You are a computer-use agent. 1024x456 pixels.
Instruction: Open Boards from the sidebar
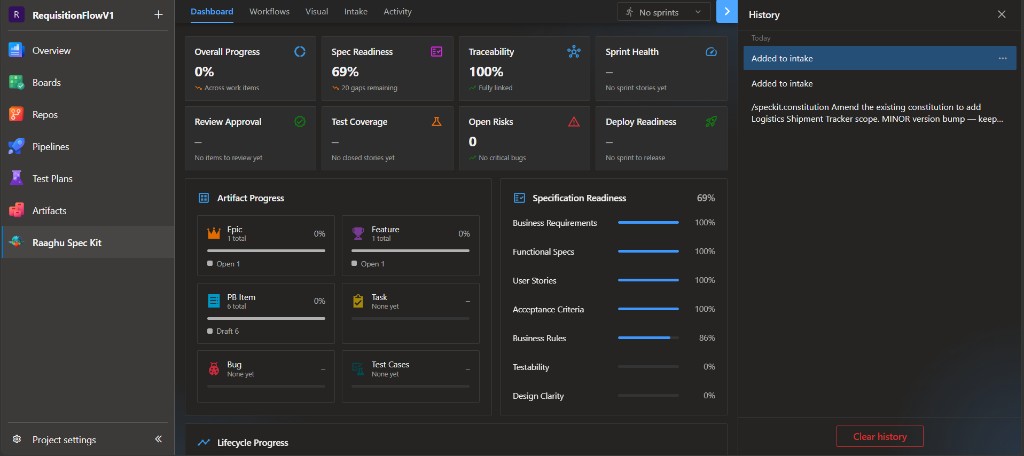click(x=87, y=82)
